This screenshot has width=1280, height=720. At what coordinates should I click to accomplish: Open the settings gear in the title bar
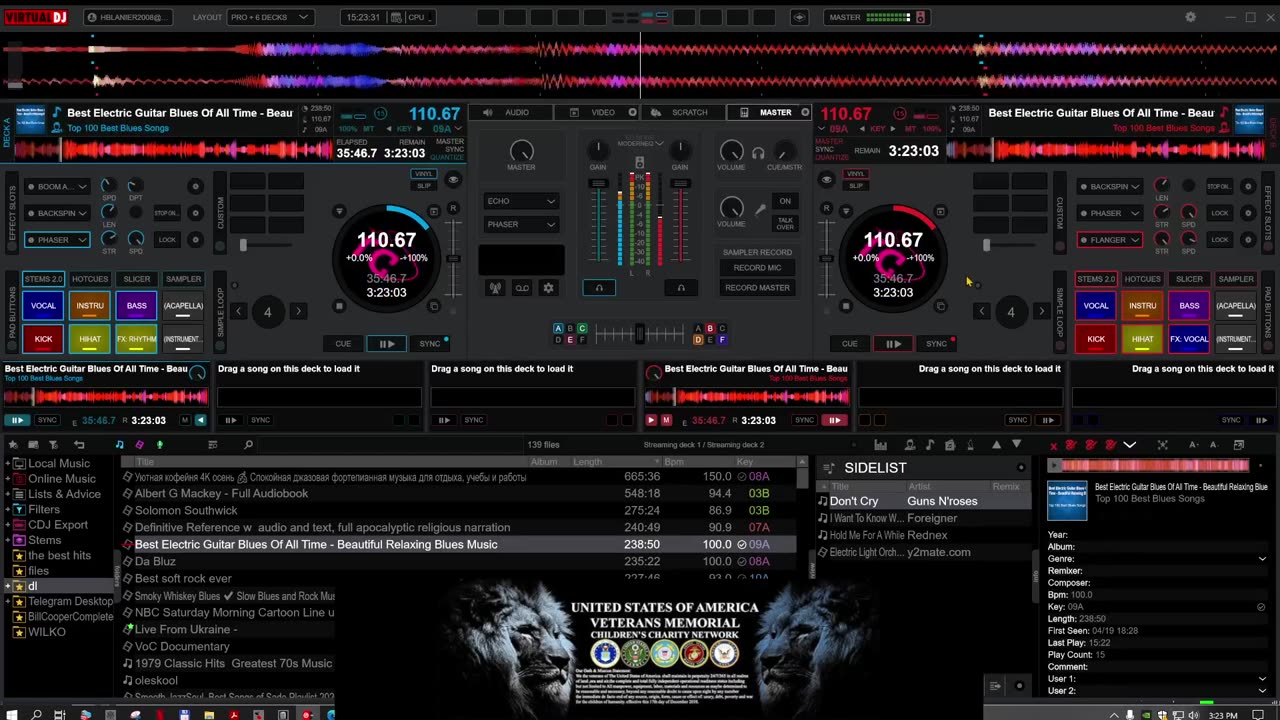(1190, 17)
